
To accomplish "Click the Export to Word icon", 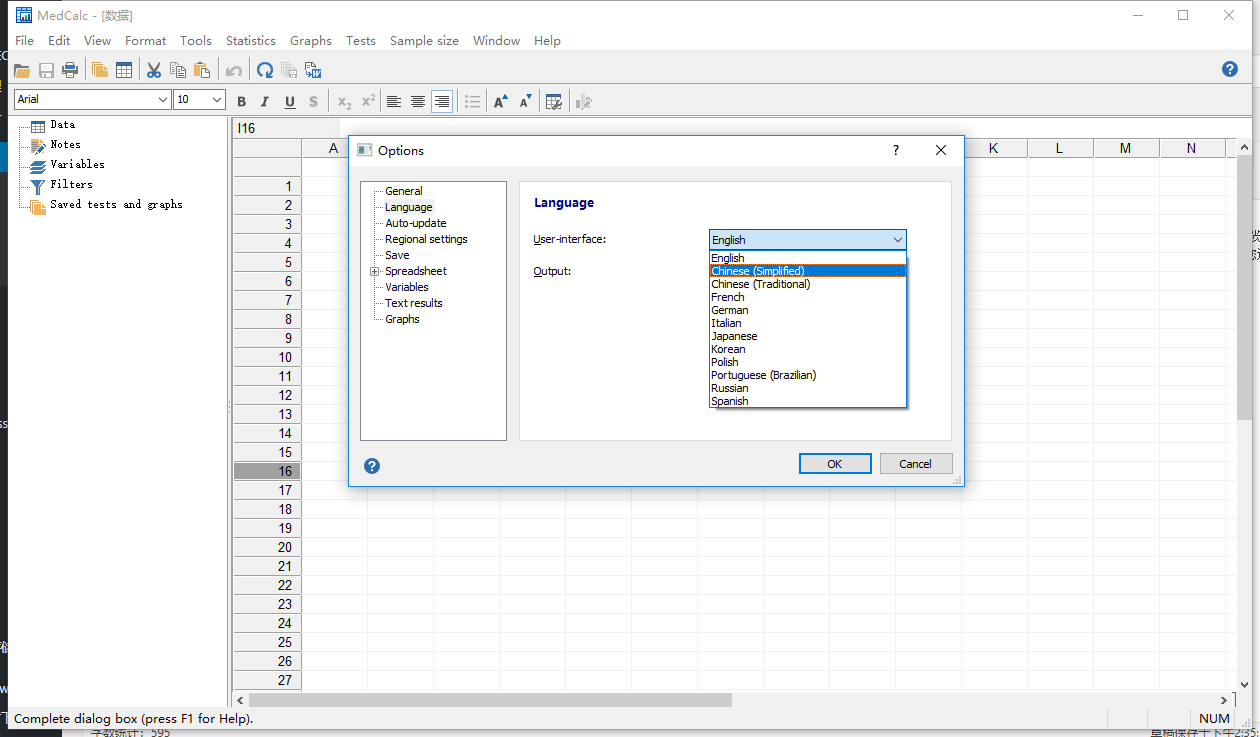I will 313,70.
